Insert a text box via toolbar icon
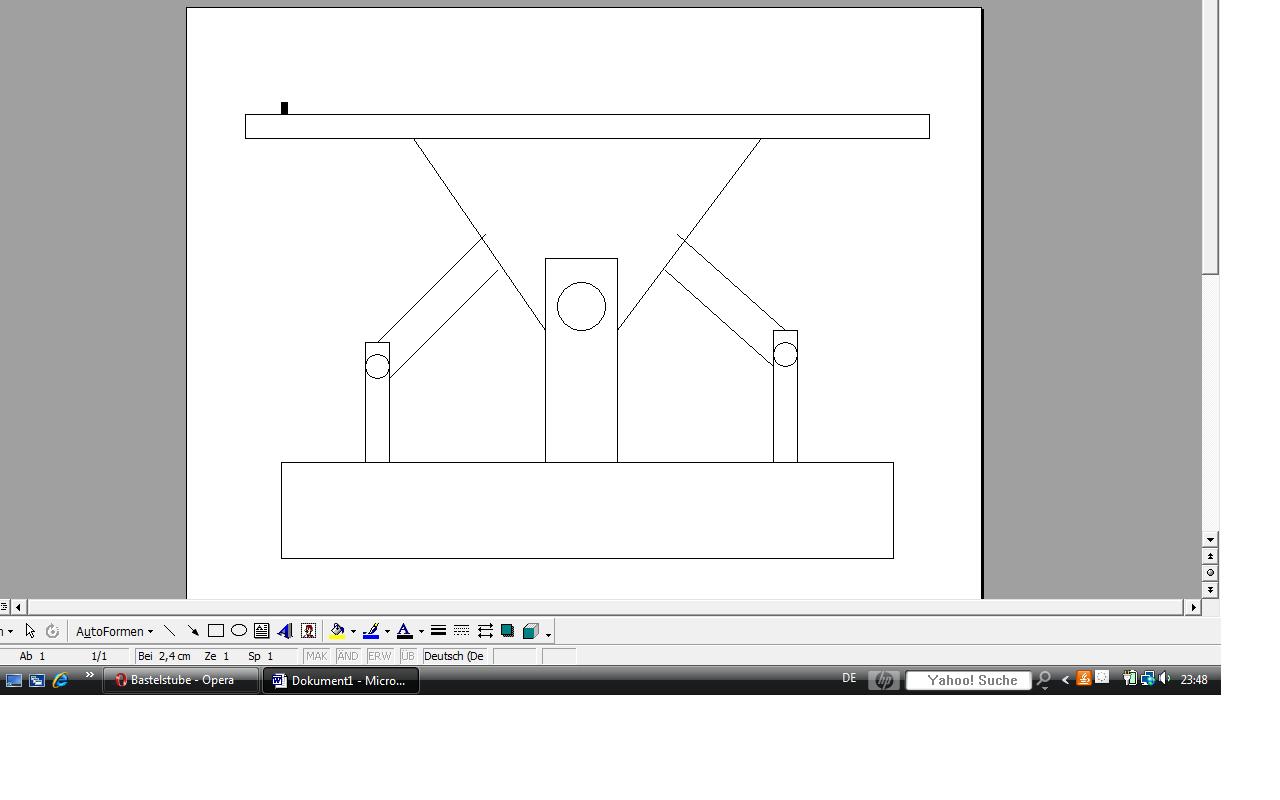Screen dimensions: 1280x800 click(x=262, y=631)
